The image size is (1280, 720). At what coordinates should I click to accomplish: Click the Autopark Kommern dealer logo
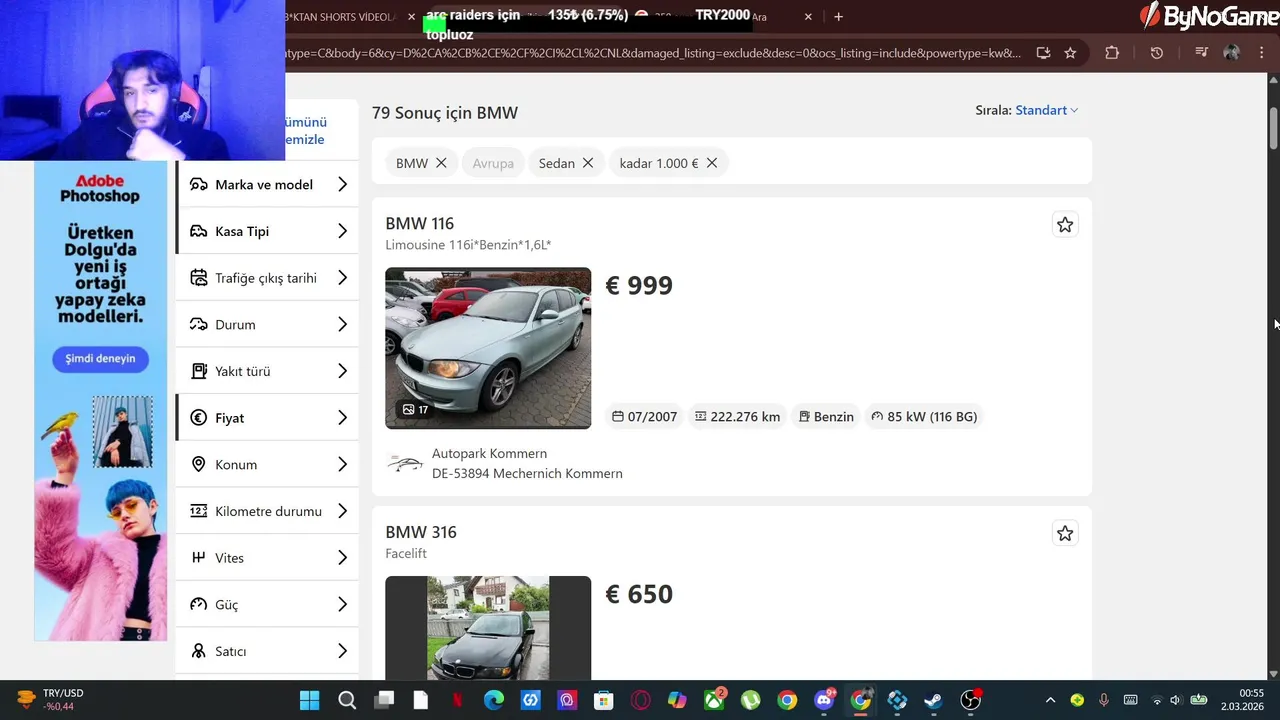404,464
